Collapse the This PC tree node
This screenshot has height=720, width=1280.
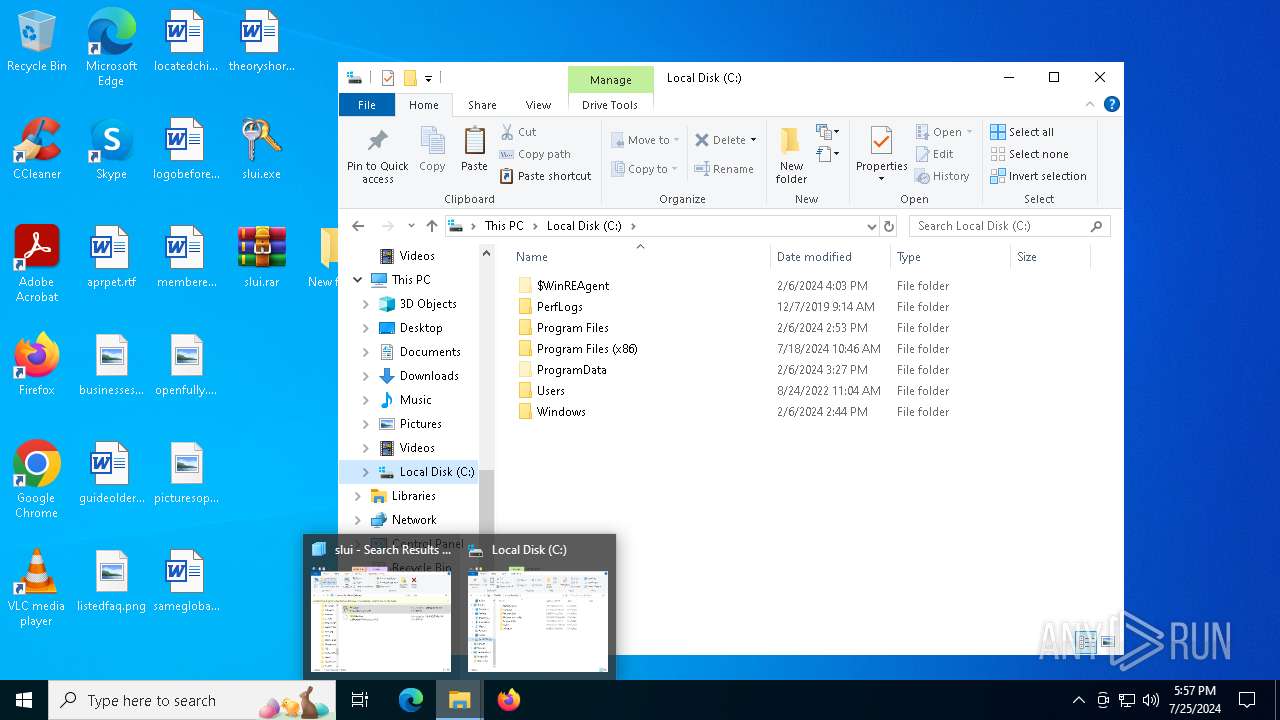[x=358, y=280]
